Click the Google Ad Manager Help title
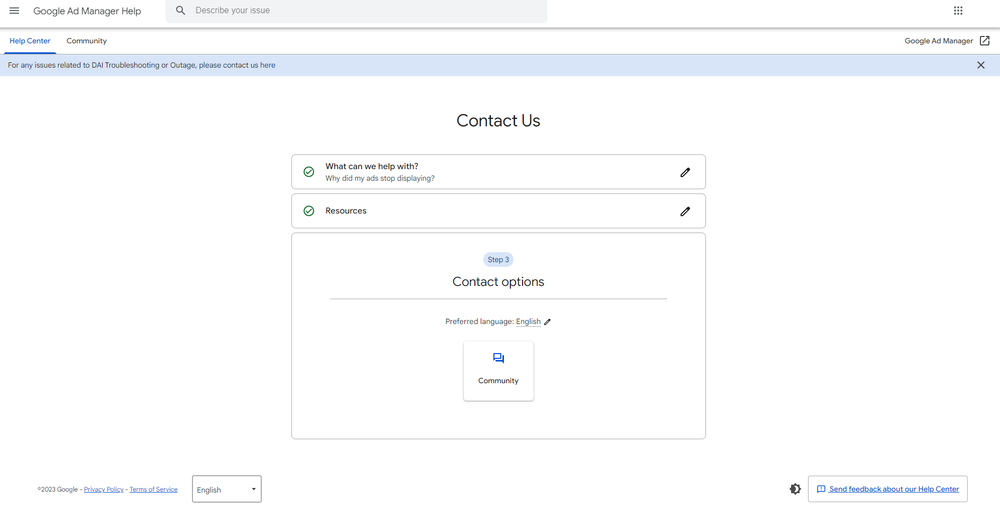Screen dimensions: 1000x509 point(87,11)
